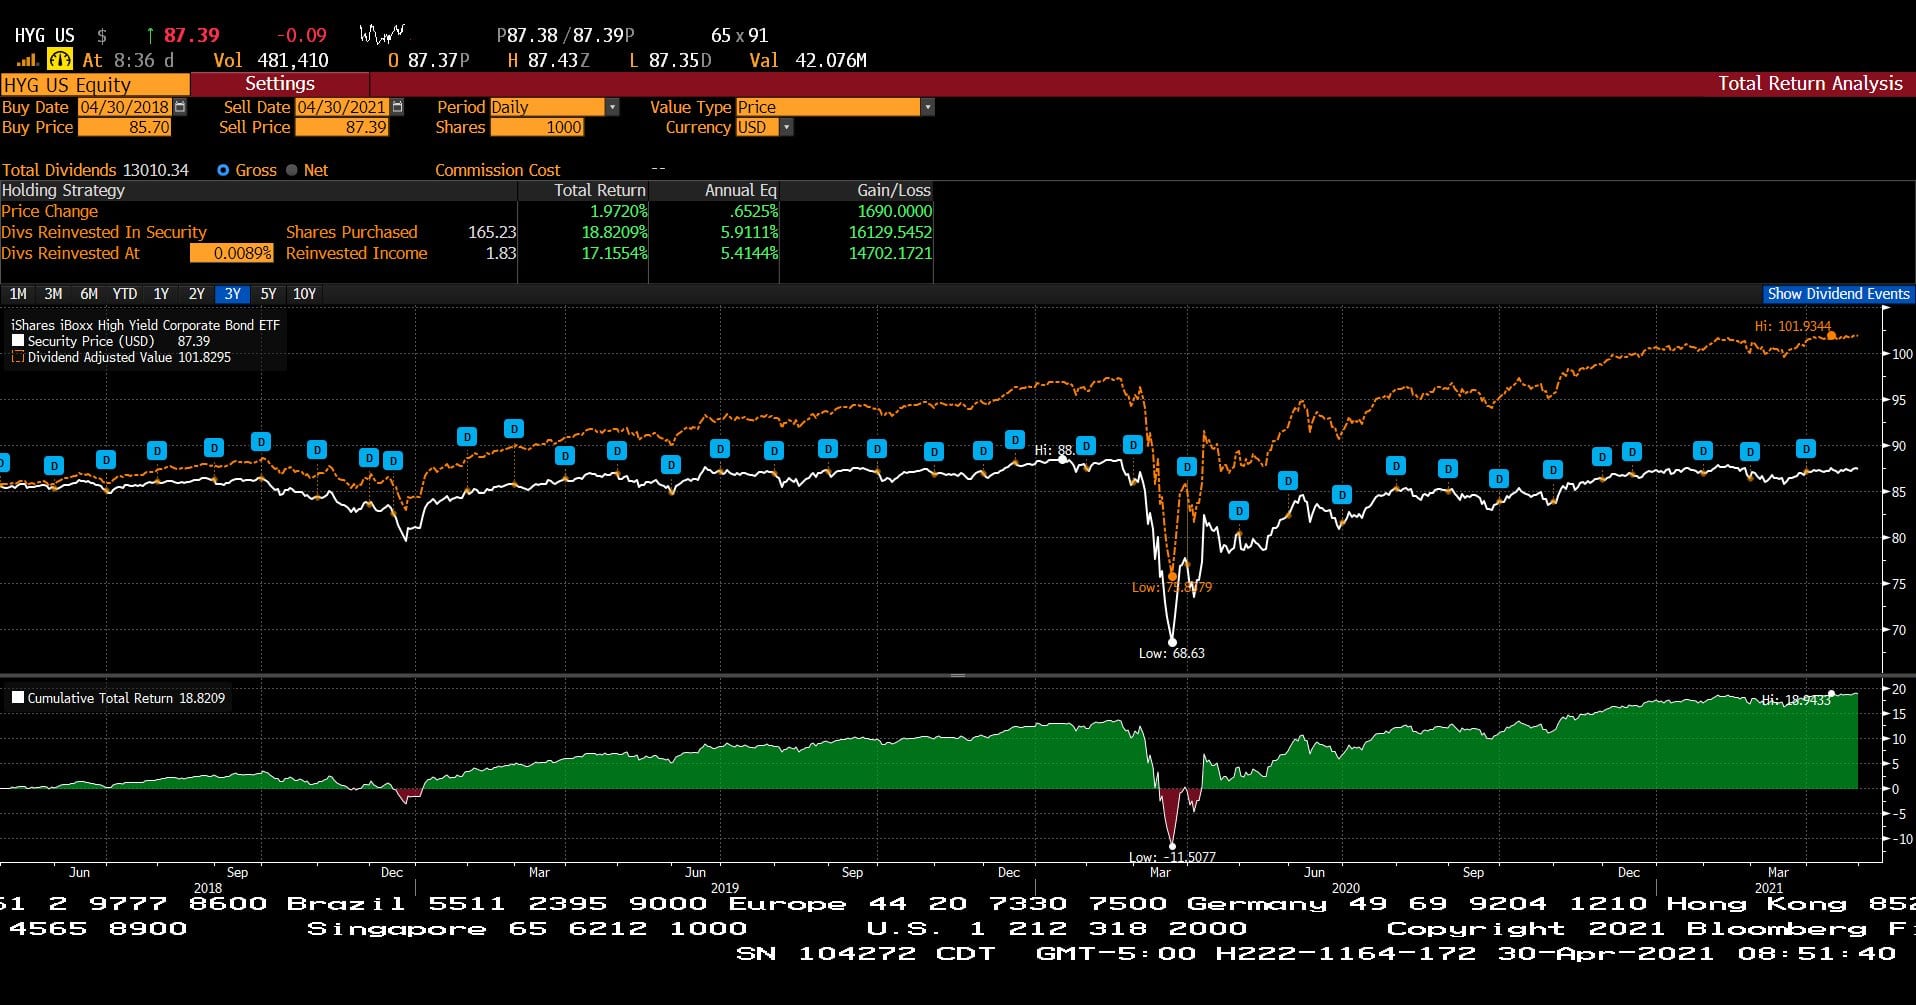Switch to the 1M range tab
The height and width of the screenshot is (1005, 1916).
[18, 294]
